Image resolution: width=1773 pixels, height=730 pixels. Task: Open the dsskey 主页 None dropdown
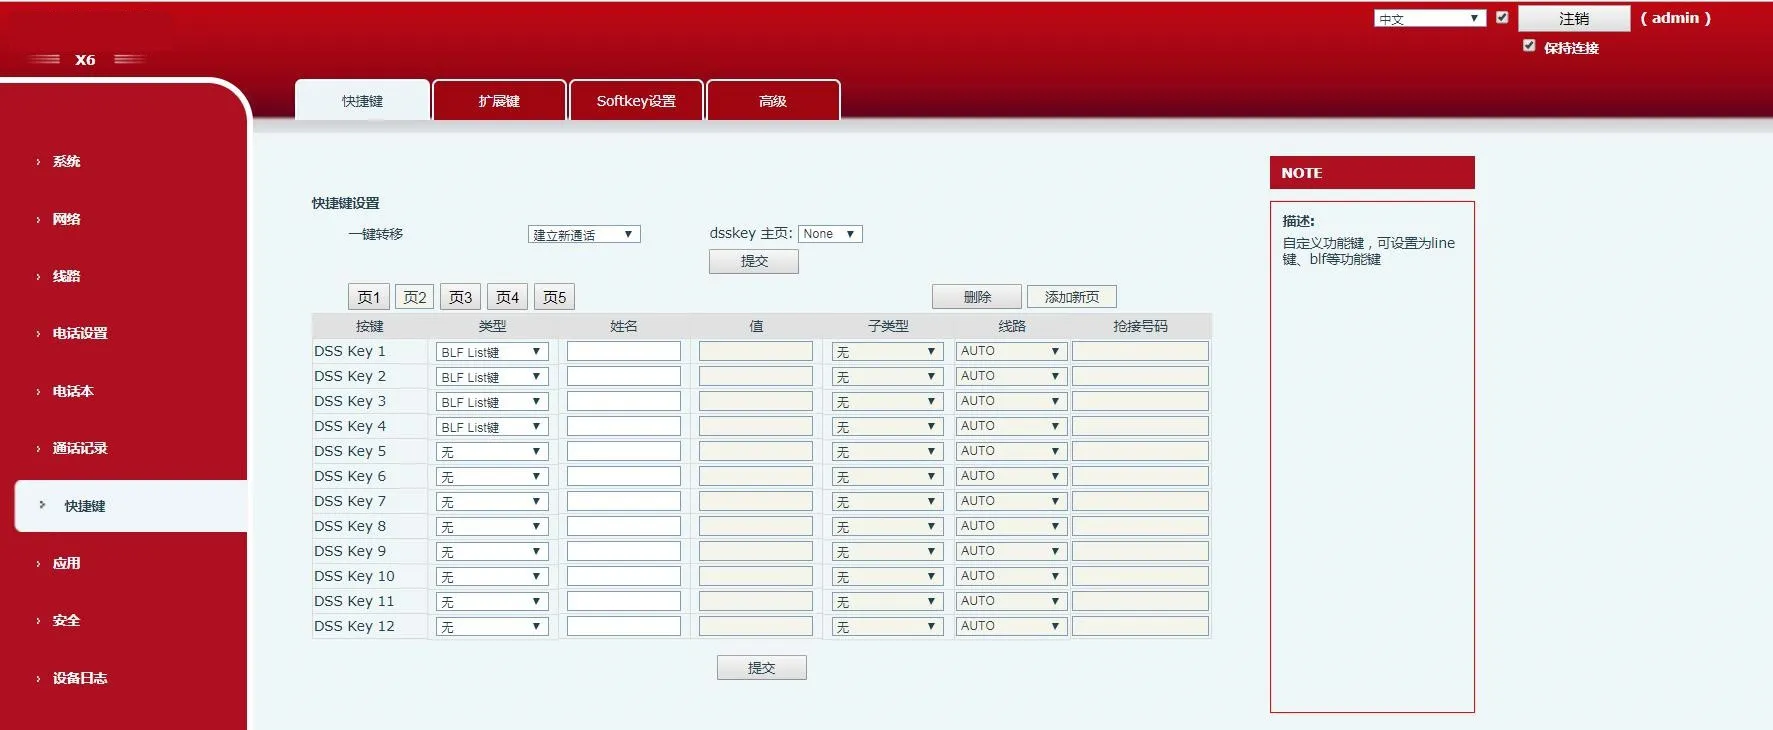[829, 234]
